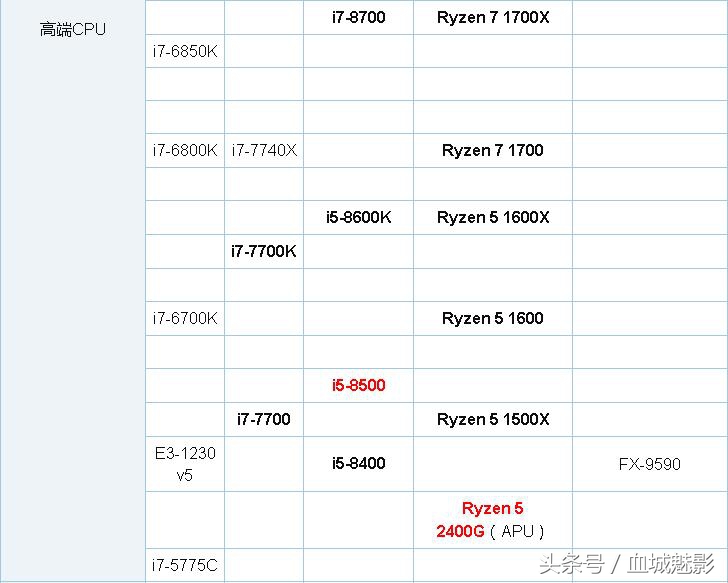Select the i7-5775C cell
This screenshot has width=728, height=583.
pos(185,565)
